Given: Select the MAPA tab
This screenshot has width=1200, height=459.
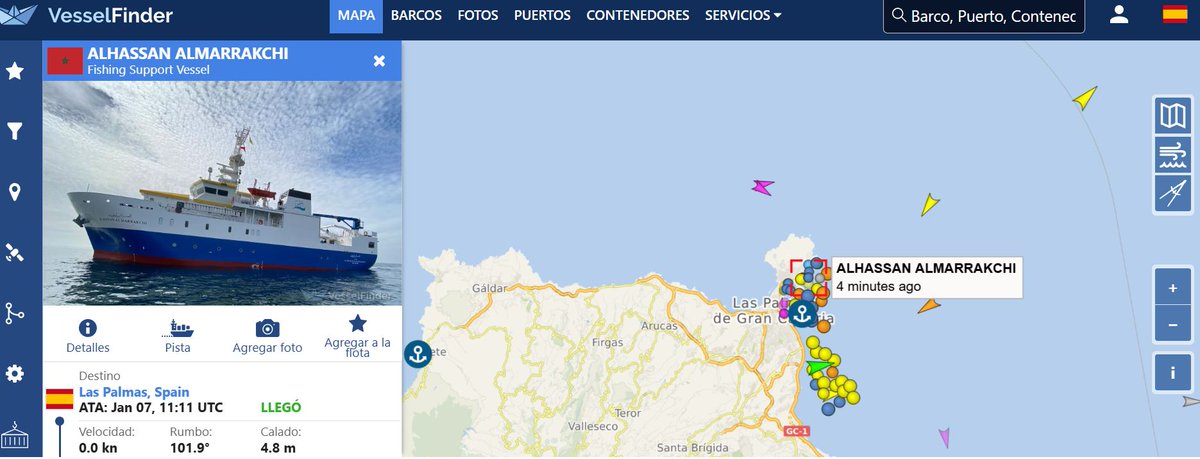Looking at the screenshot, I should (x=357, y=15).
